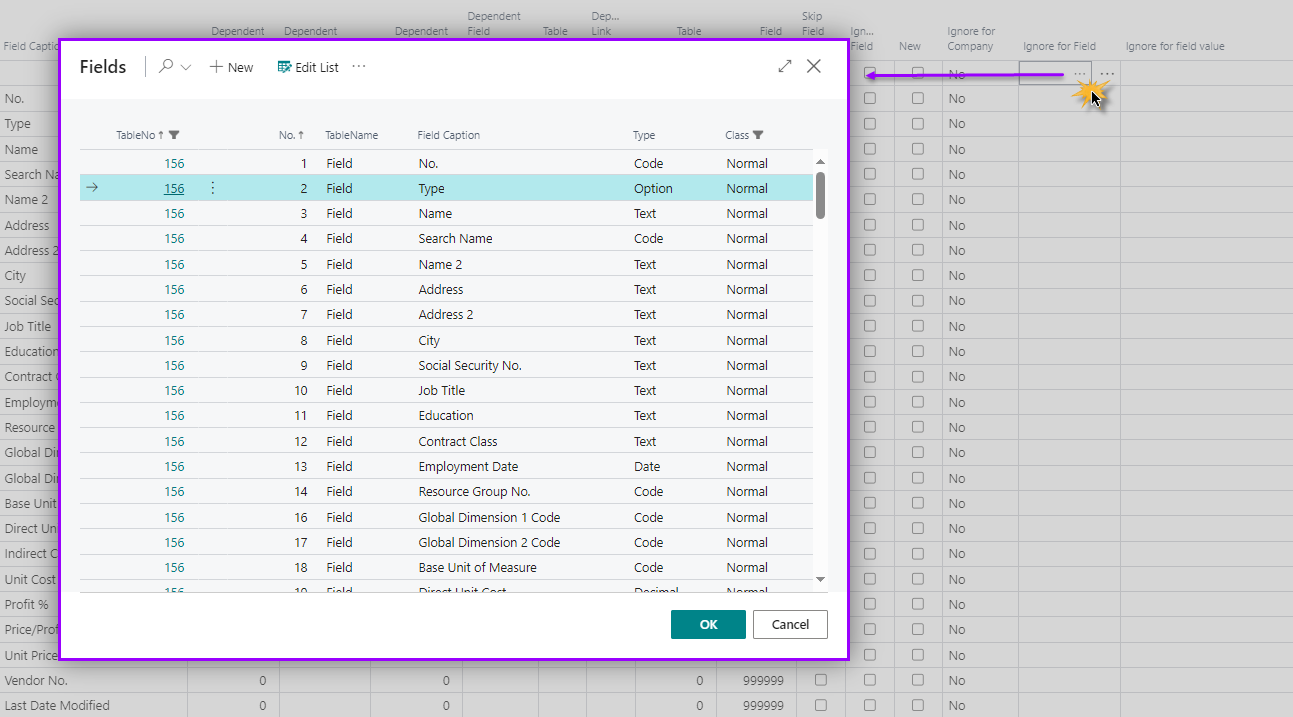The image size is (1293, 717).
Task: Click 'No' in Ignore for Company, Vendor No. row
Action: (x=957, y=680)
